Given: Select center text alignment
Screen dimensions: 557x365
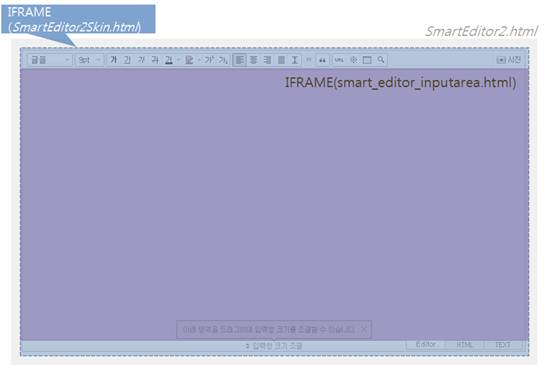Looking at the screenshot, I should point(253,60).
